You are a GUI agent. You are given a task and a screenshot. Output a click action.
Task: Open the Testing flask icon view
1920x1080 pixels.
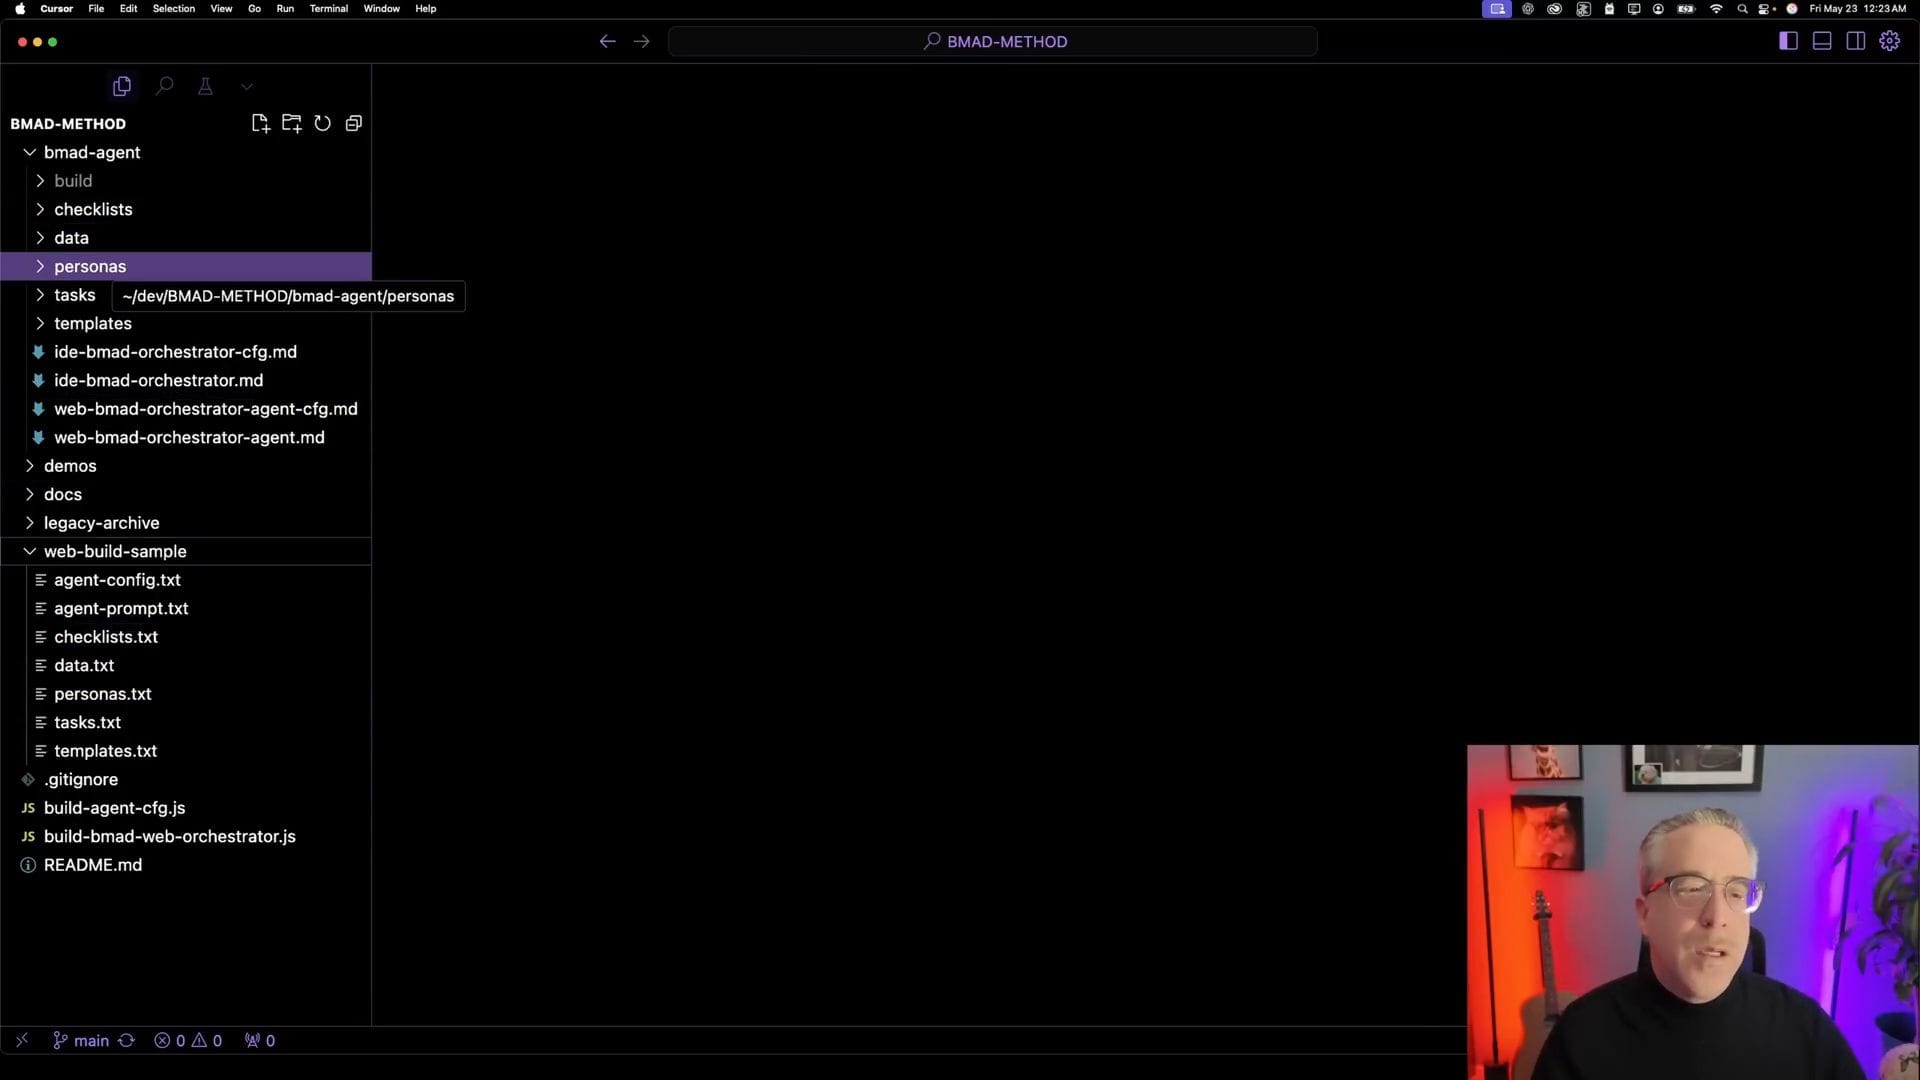(x=205, y=86)
